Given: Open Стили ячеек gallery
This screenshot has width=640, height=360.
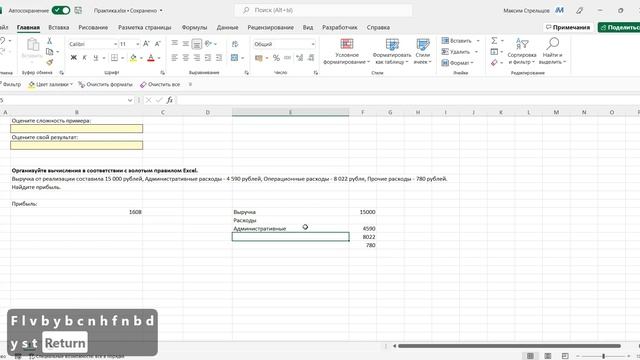Looking at the screenshot, I should tap(422, 51).
